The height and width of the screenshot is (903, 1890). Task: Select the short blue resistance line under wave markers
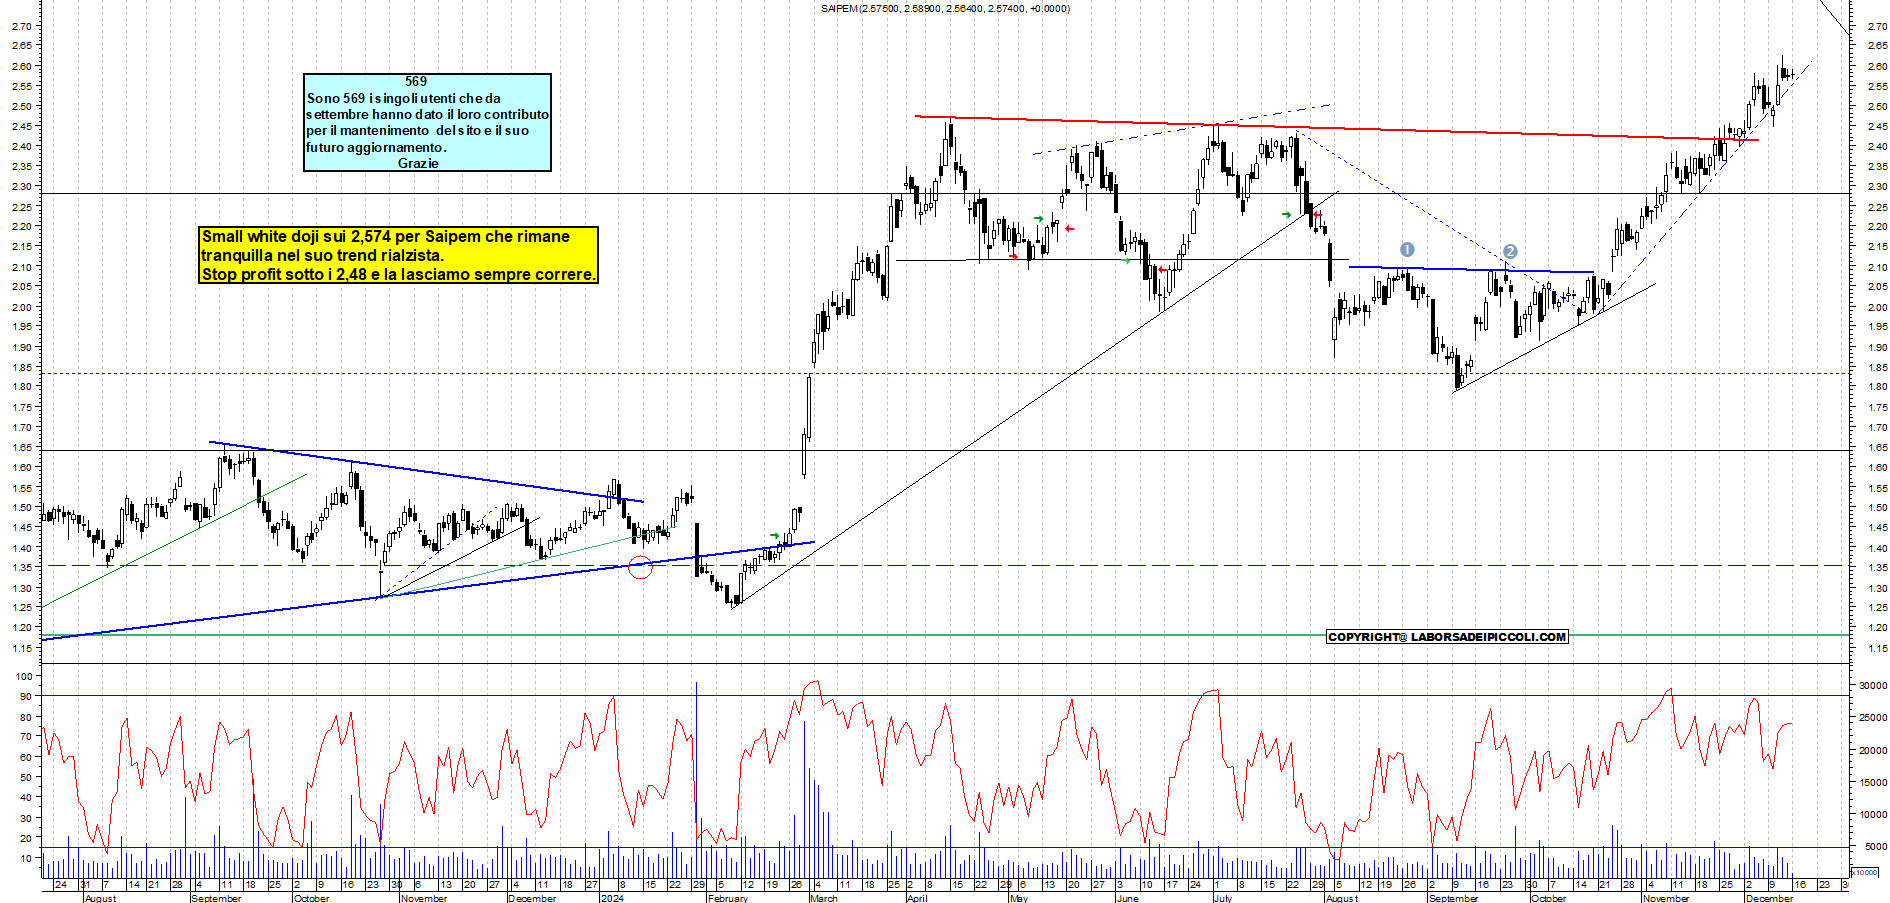(x=1471, y=270)
